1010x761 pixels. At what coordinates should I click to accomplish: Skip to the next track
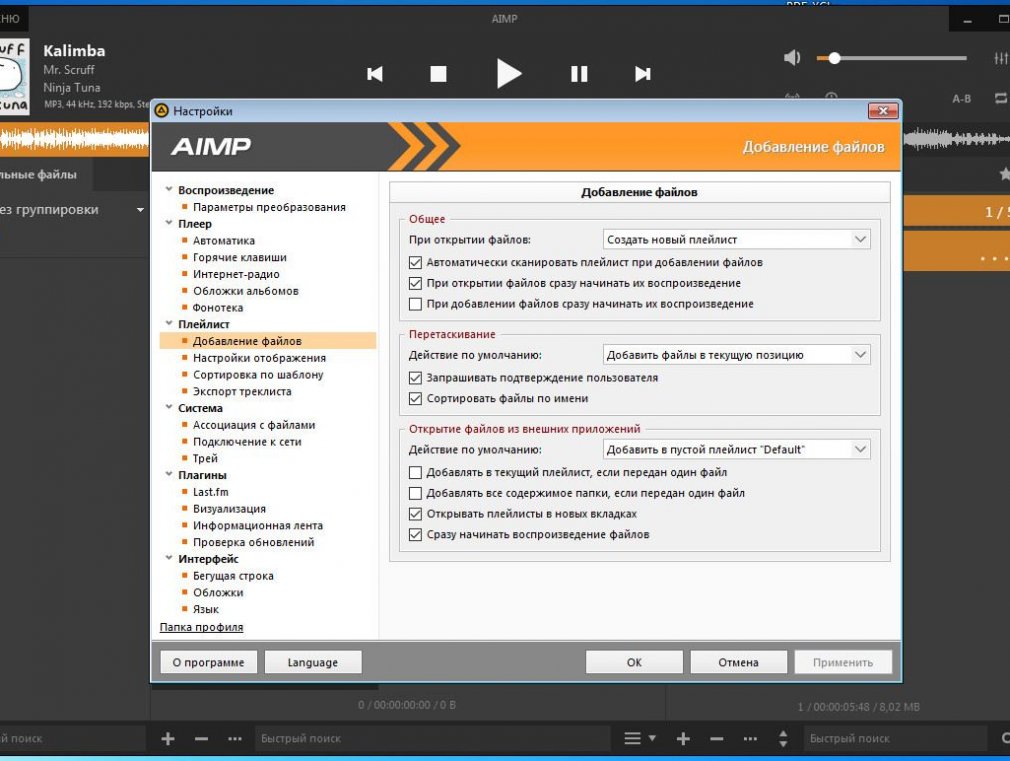pos(642,74)
